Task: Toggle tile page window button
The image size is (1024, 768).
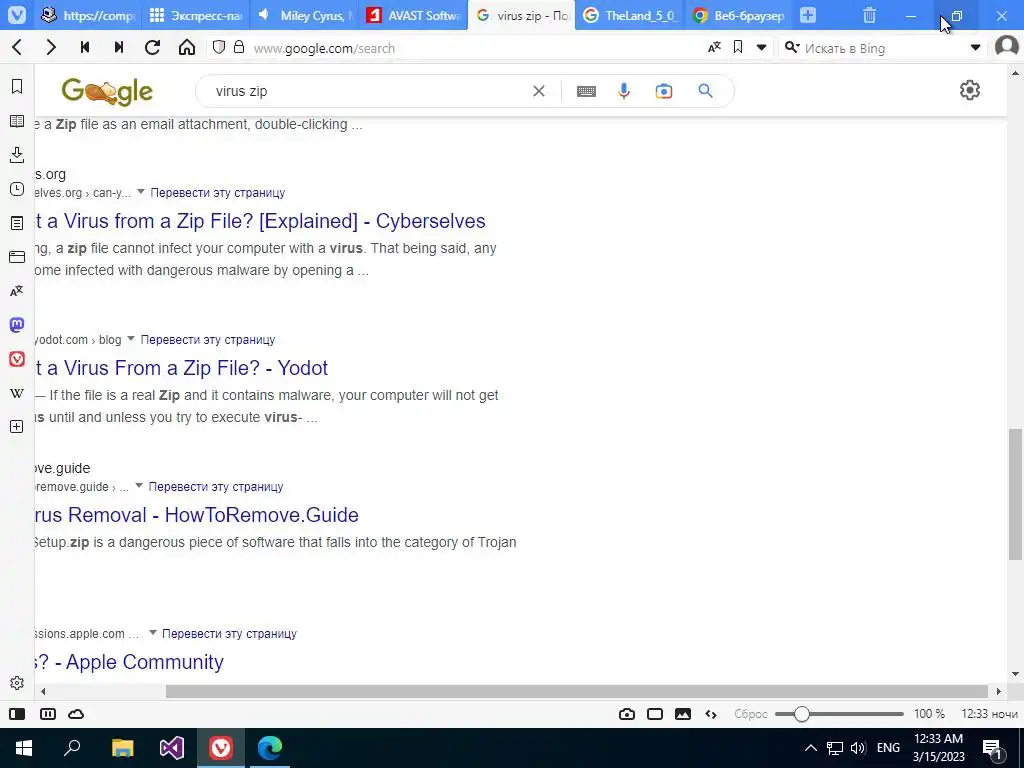Action: [655, 714]
